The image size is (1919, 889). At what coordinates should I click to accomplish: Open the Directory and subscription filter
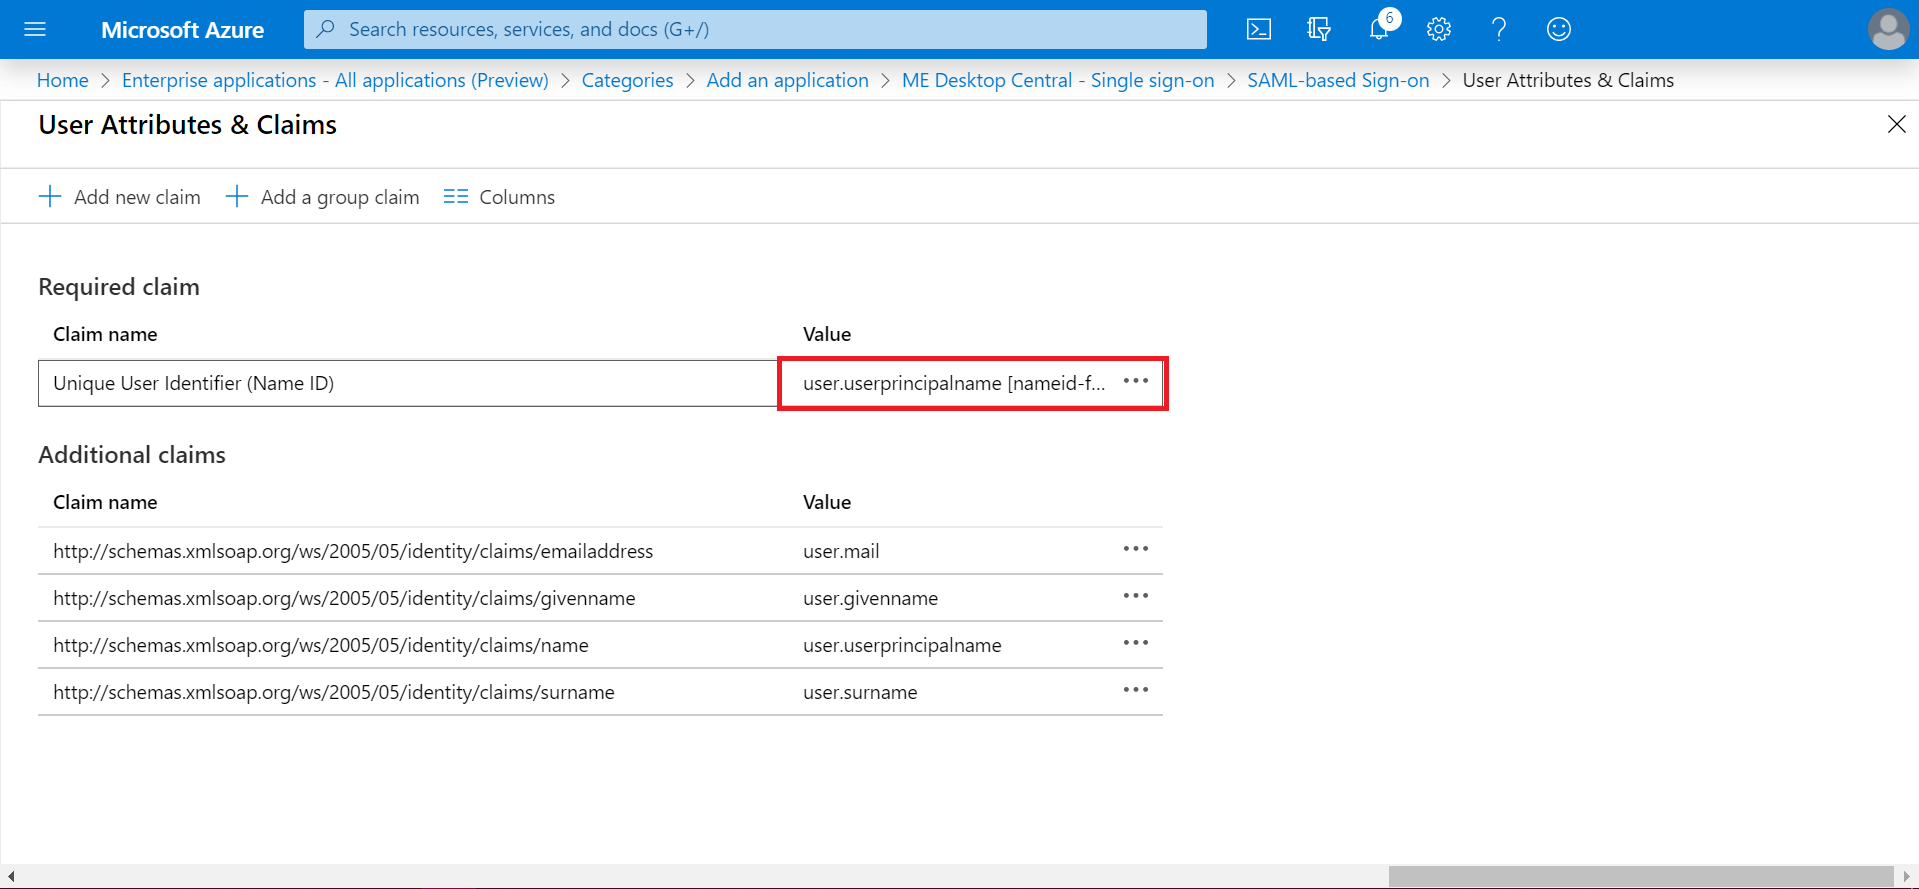(x=1319, y=29)
